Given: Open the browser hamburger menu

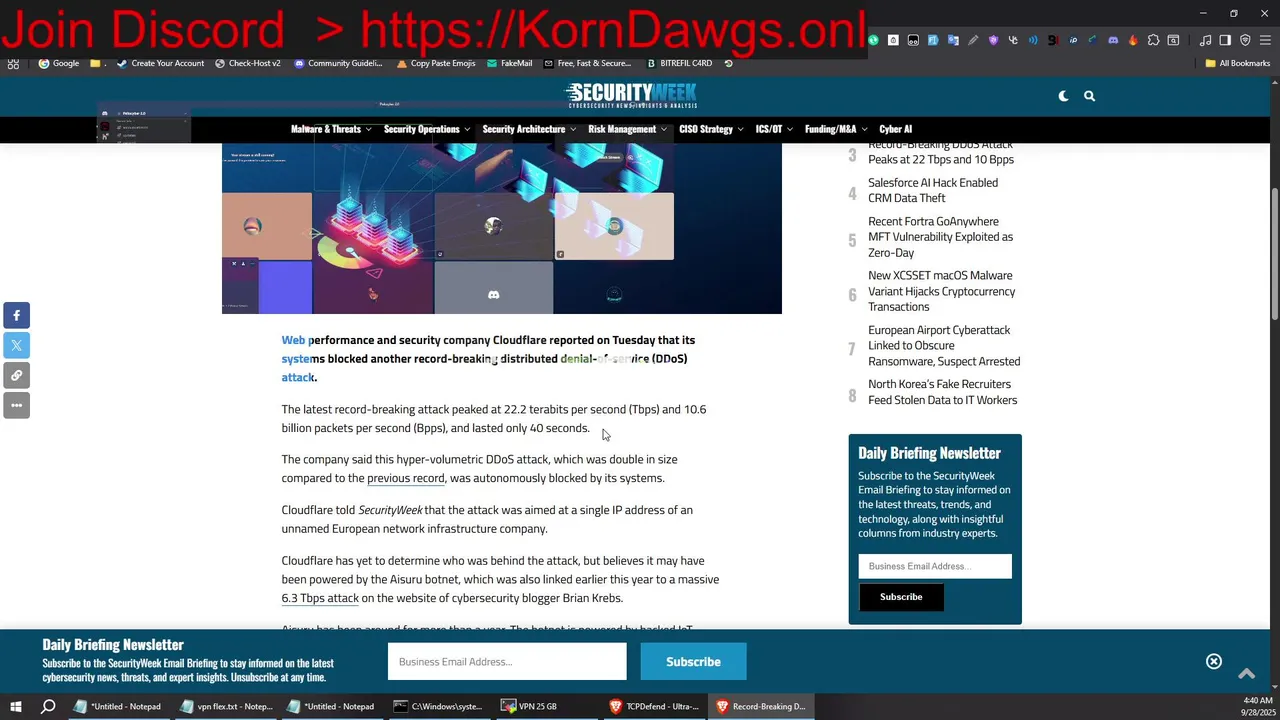Looking at the screenshot, I should coord(1265,40).
